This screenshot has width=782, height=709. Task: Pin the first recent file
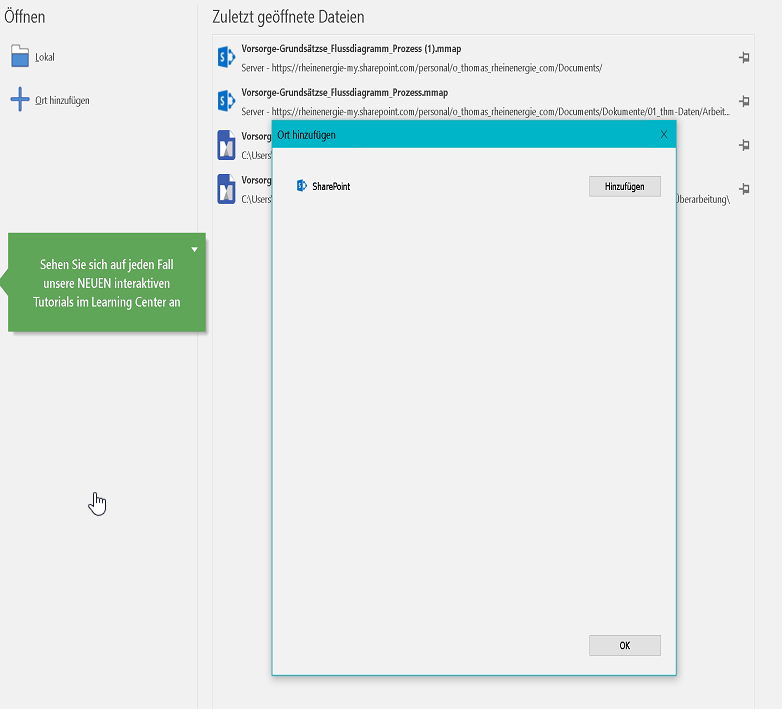point(743,58)
